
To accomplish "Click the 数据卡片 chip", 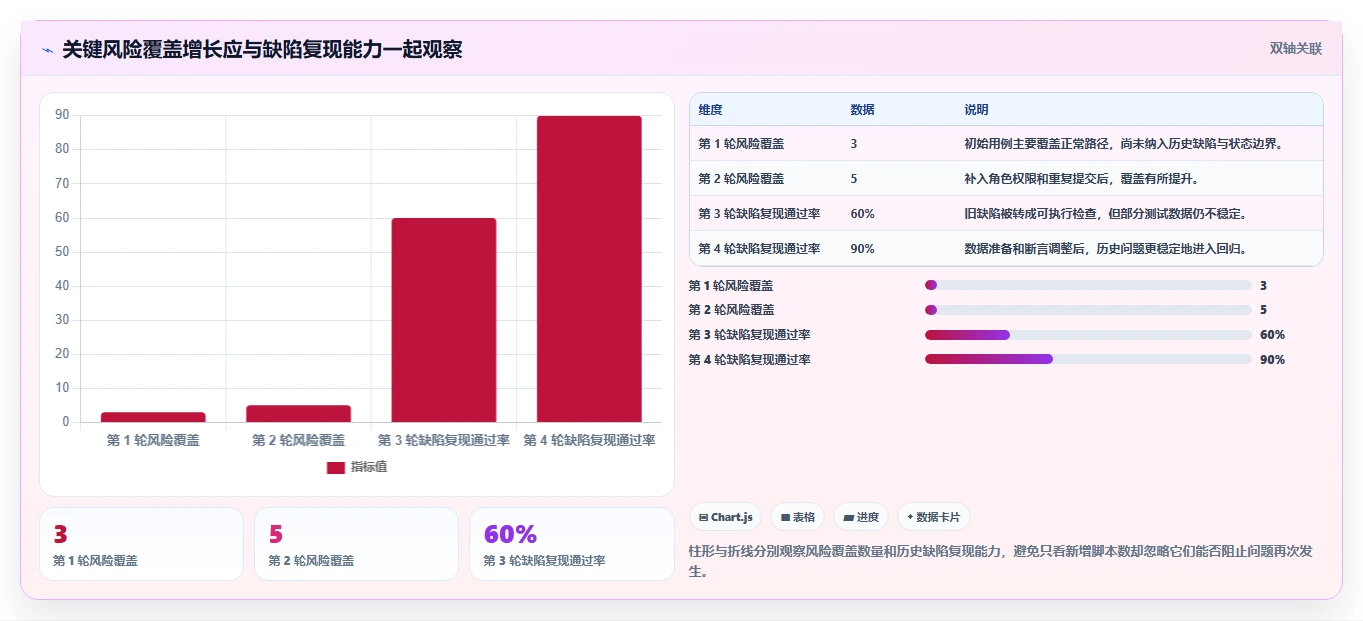I will (x=934, y=517).
